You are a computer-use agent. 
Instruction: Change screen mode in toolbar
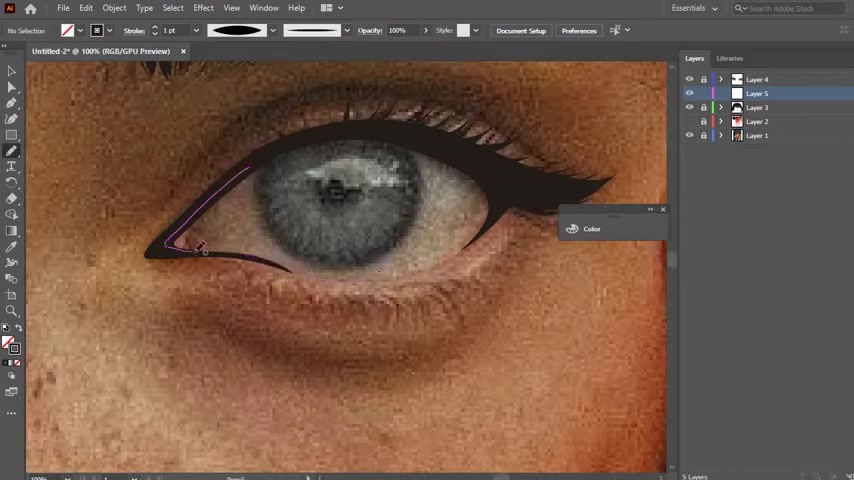(x=11, y=392)
